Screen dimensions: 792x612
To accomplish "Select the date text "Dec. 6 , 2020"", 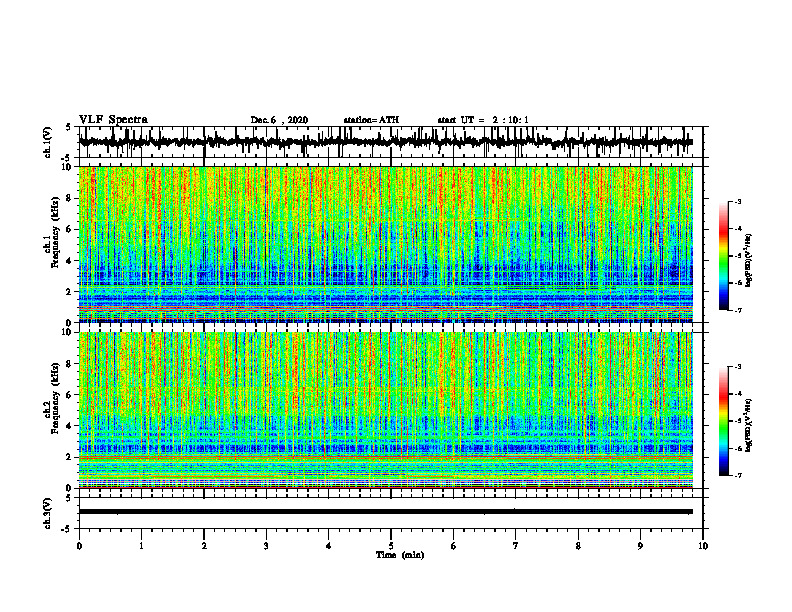I will click(x=279, y=120).
